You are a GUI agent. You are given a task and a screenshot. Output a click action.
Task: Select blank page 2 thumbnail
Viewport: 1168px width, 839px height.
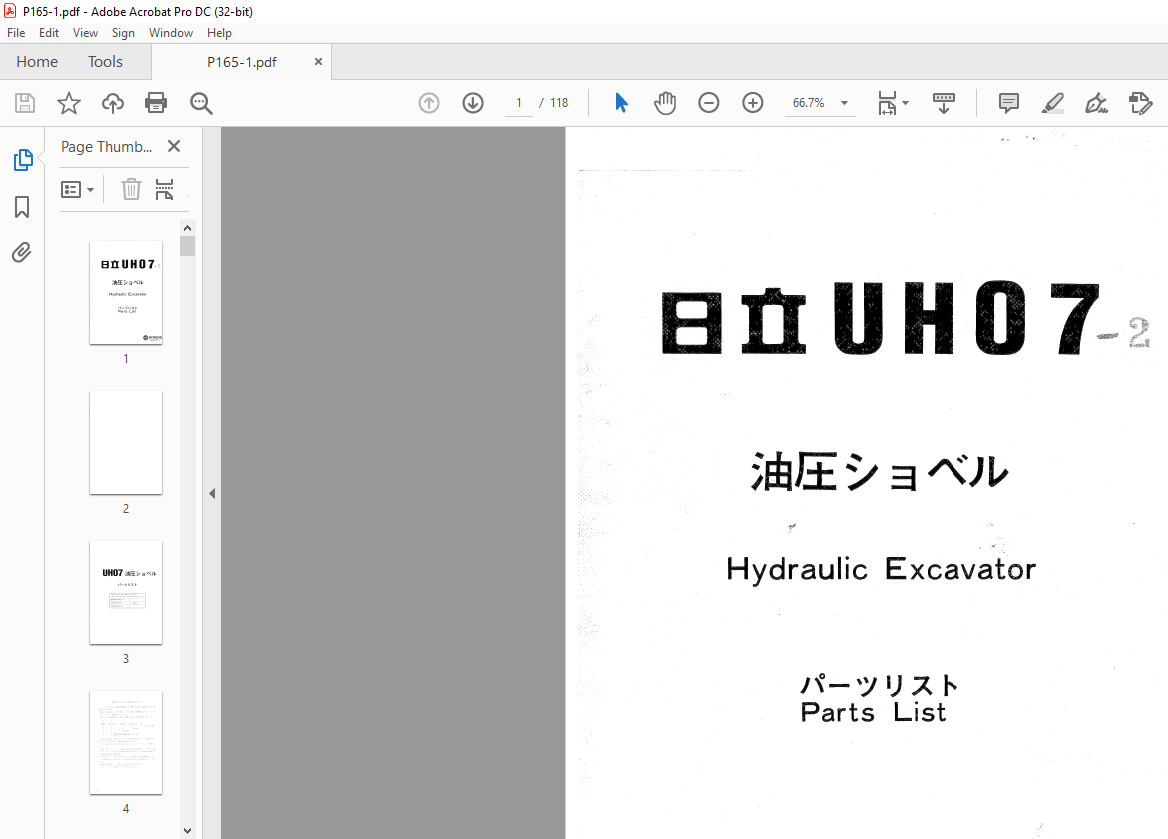pos(126,443)
